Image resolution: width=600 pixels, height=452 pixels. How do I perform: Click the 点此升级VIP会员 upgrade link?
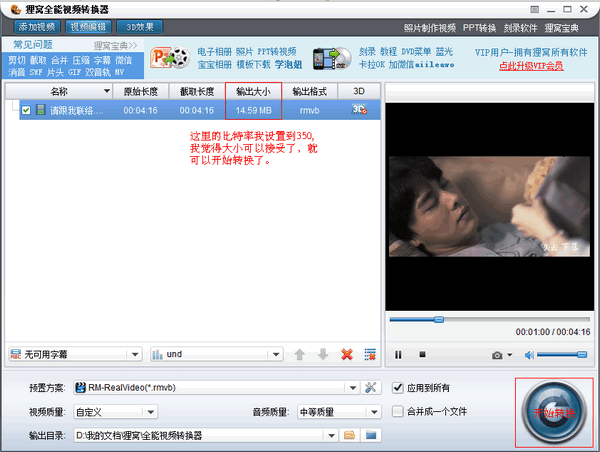pyautogui.click(x=531, y=66)
